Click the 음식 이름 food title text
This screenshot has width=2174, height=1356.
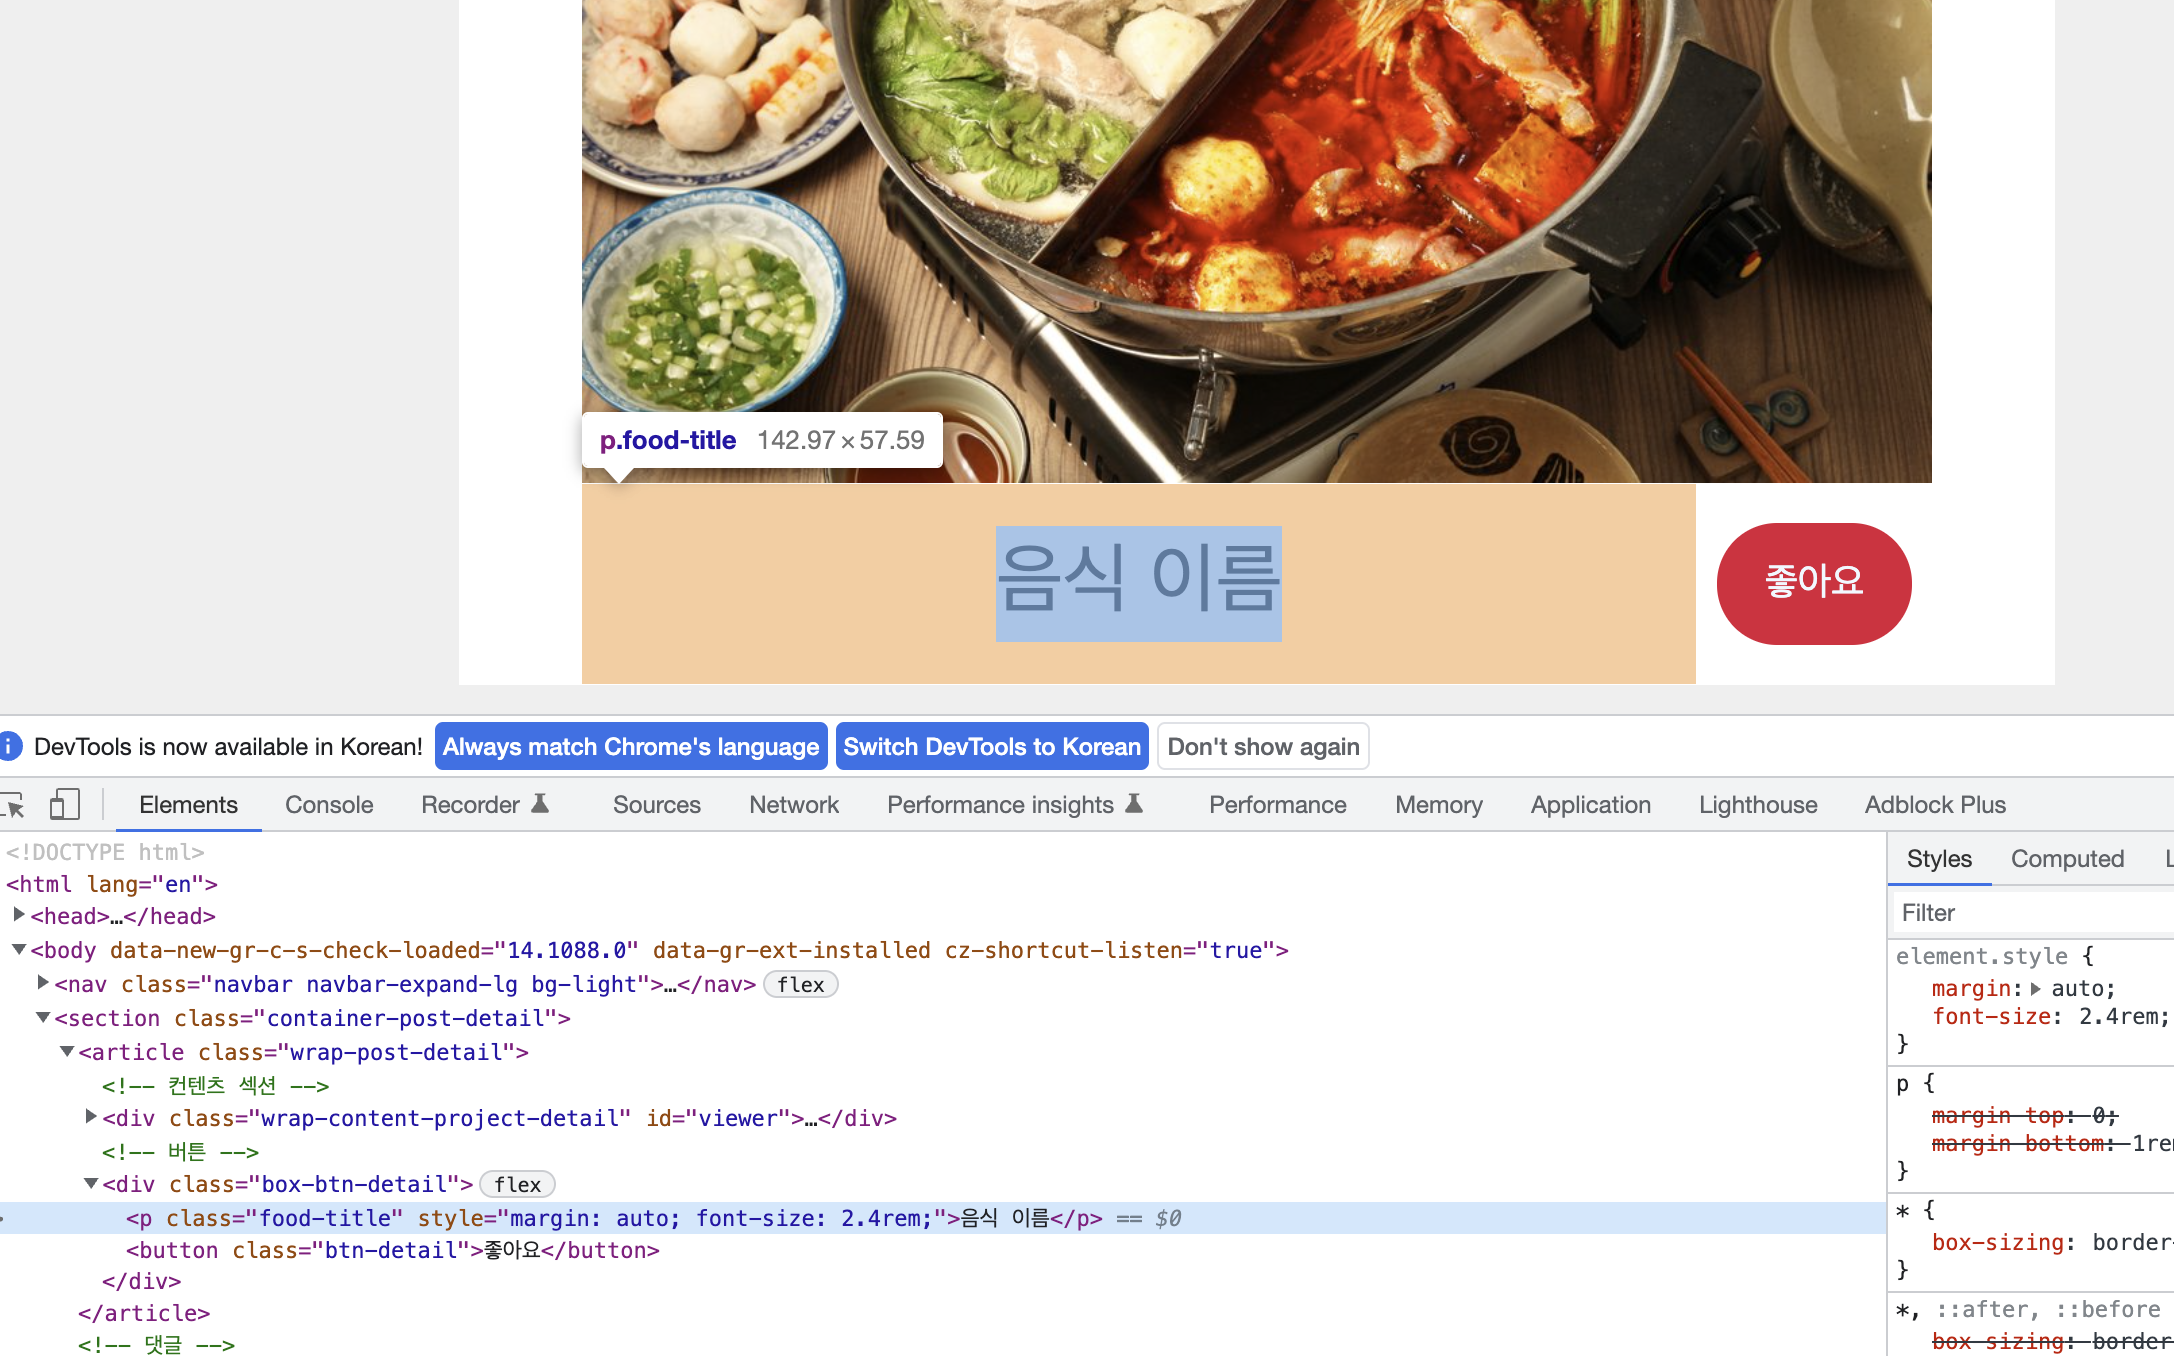tap(1139, 582)
